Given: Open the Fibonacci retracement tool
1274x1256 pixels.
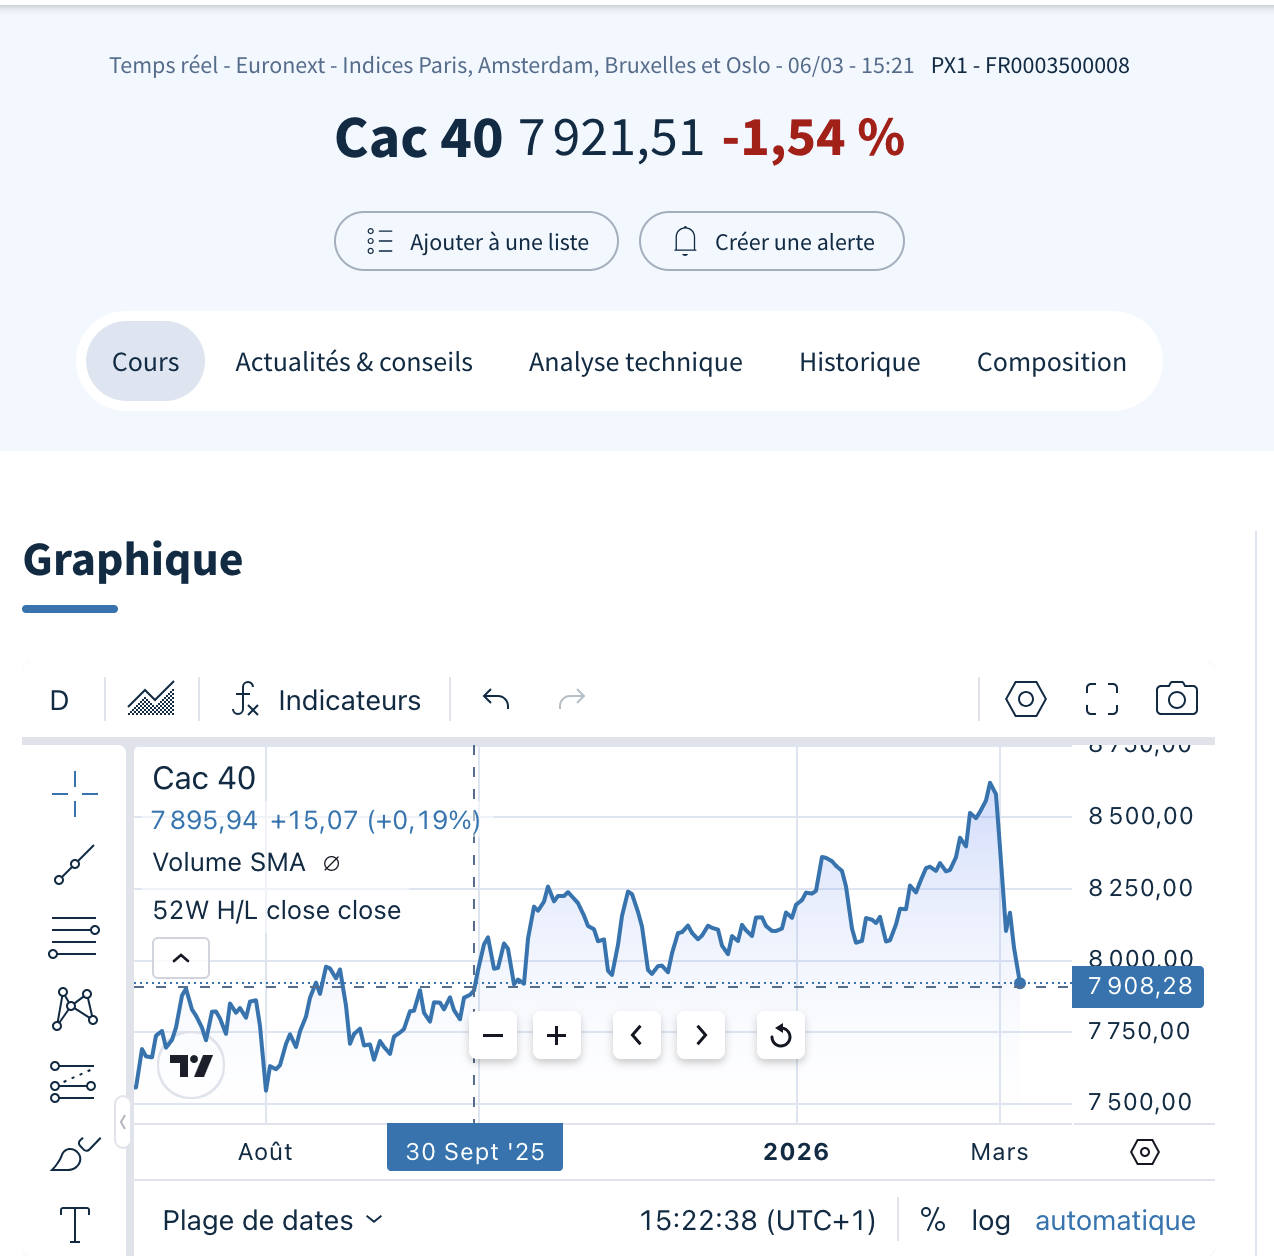Looking at the screenshot, I should (x=74, y=937).
